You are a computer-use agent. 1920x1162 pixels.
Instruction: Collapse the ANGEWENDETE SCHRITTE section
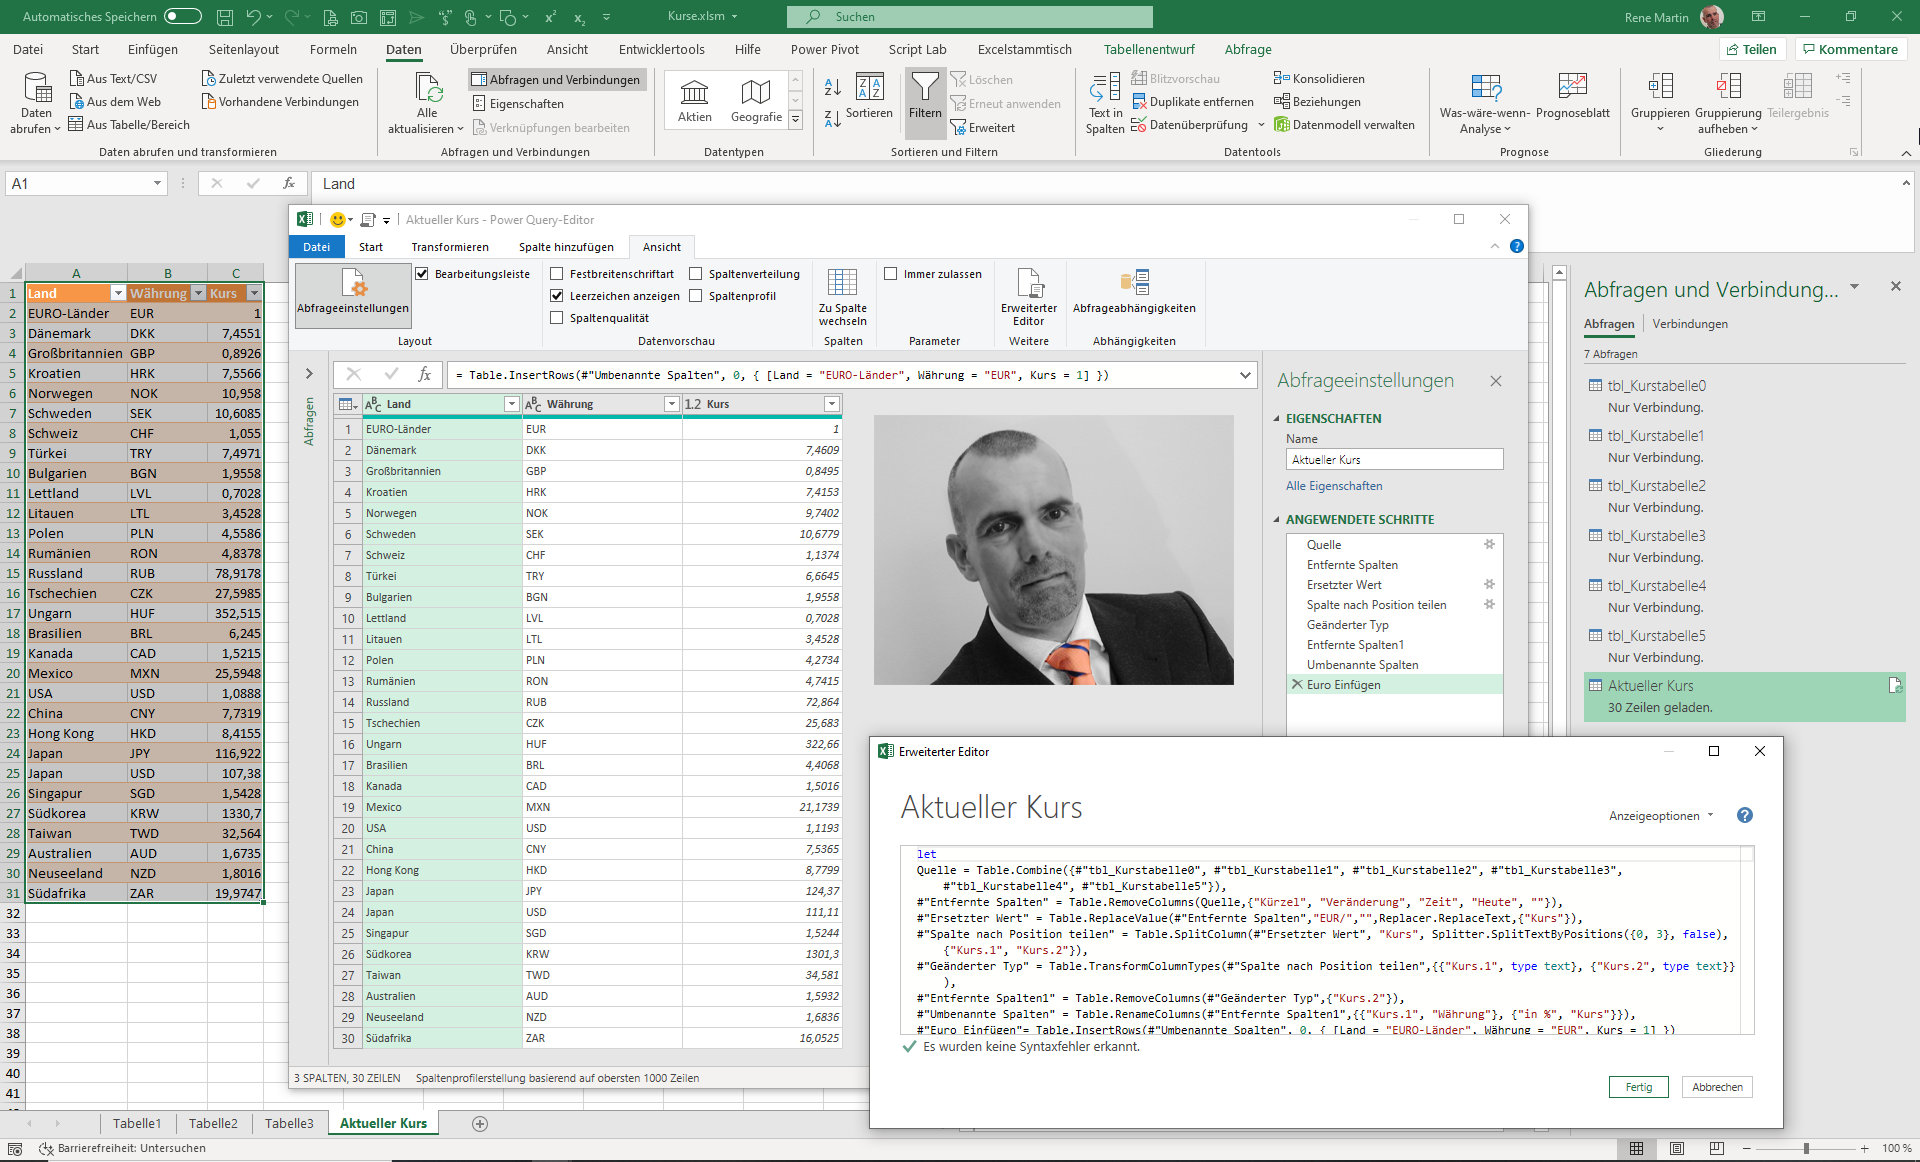click(x=1275, y=519)
